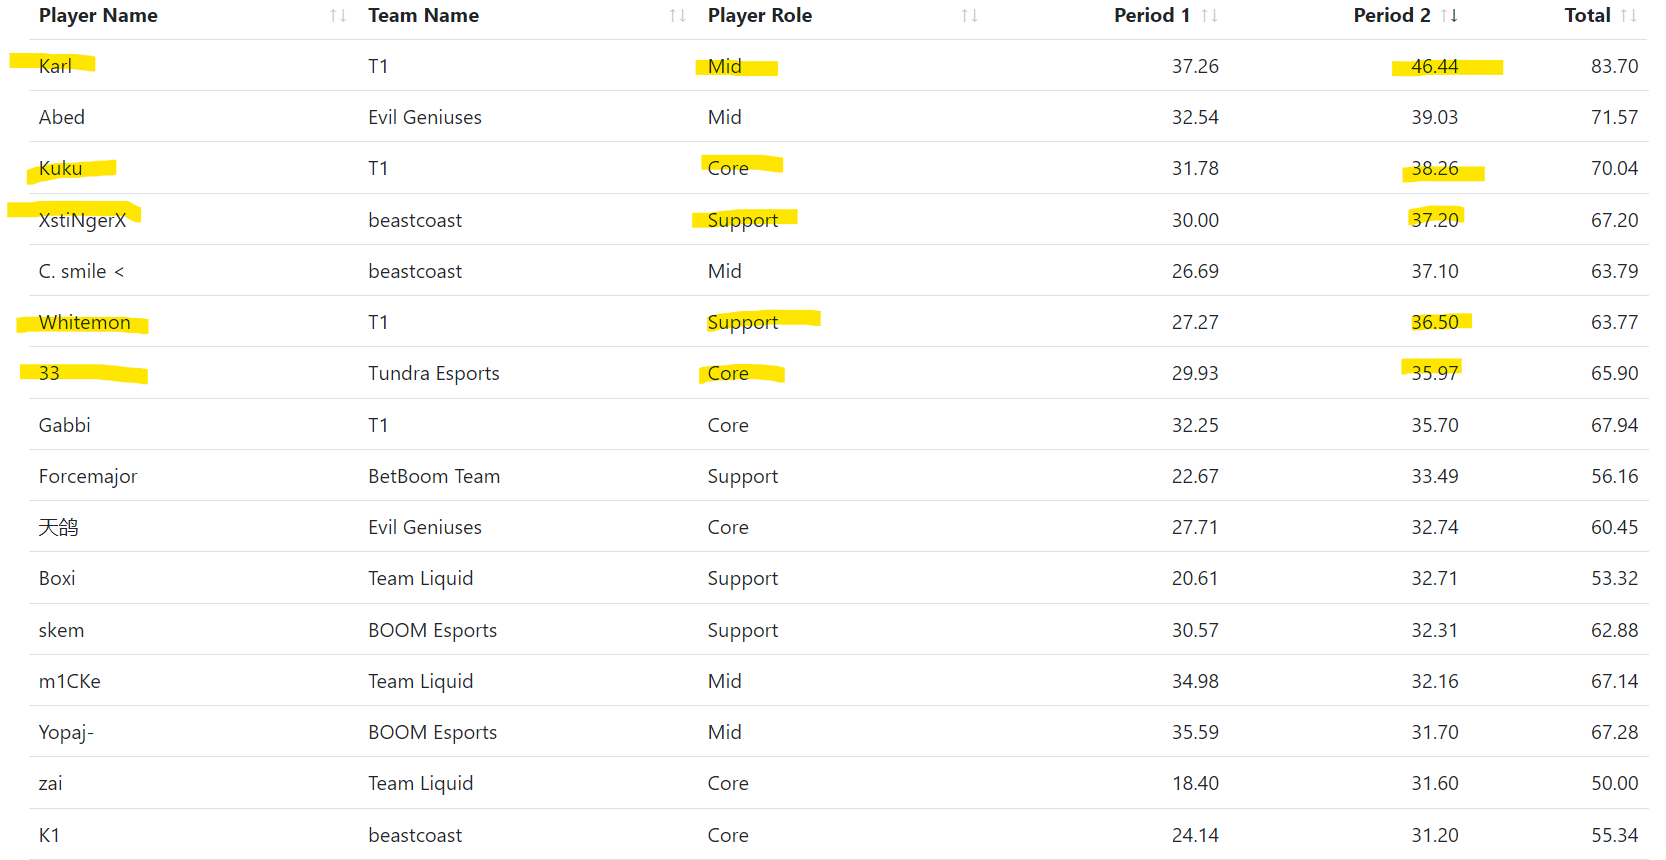Select the highlighted player name Karl
The image size is (1666, 860).
(x=55, y=66)
